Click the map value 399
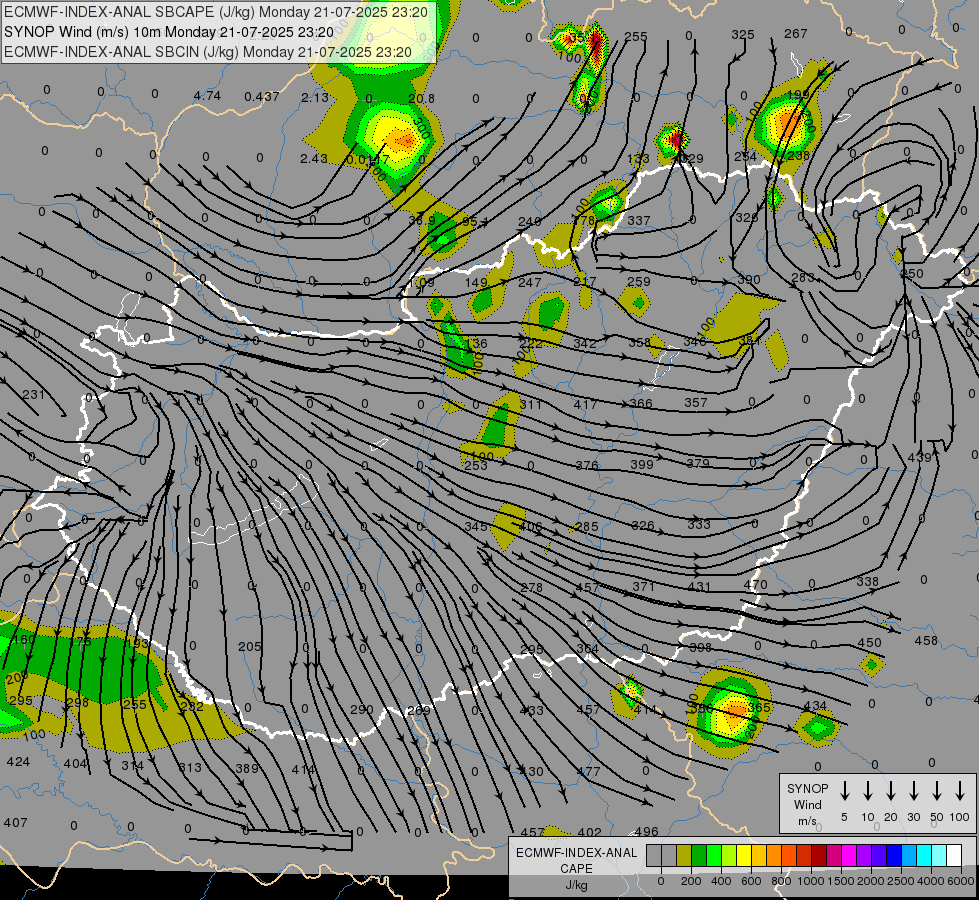 click(642, 464)
